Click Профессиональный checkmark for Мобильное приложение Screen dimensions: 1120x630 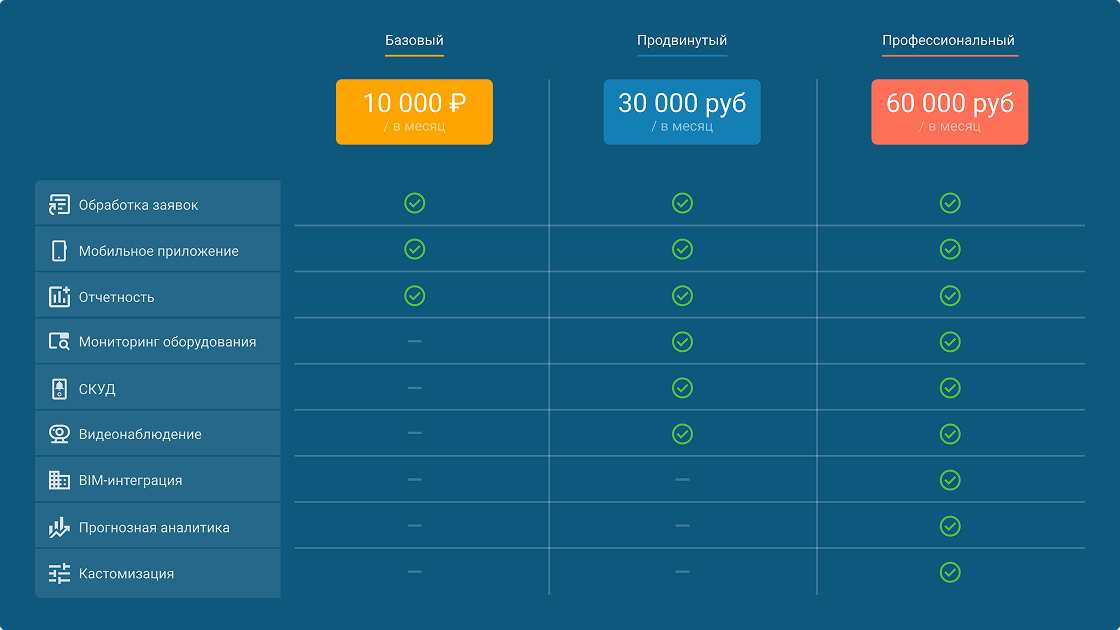click(950, 249)
